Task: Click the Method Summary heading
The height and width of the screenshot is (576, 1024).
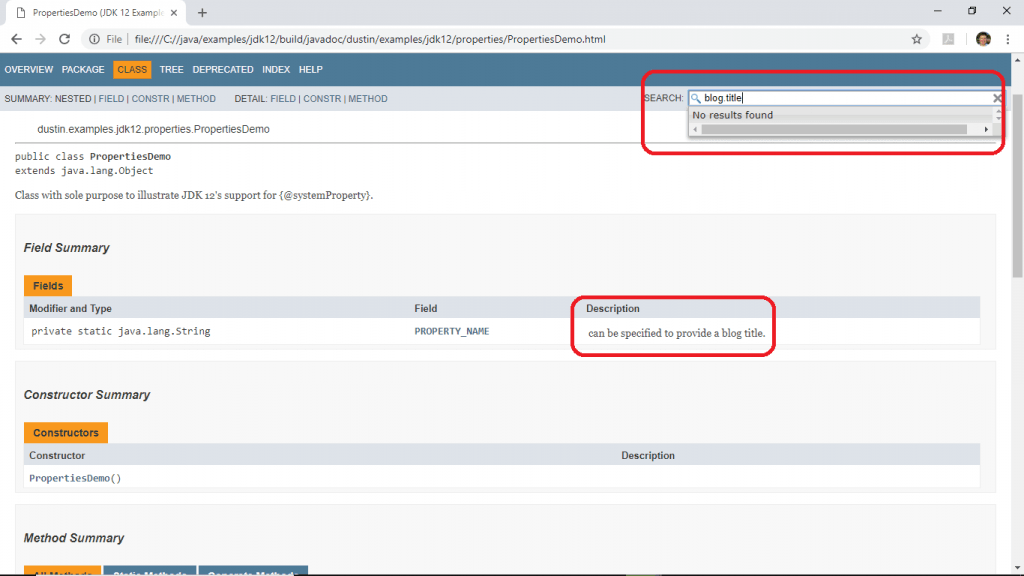Action: 74,538
